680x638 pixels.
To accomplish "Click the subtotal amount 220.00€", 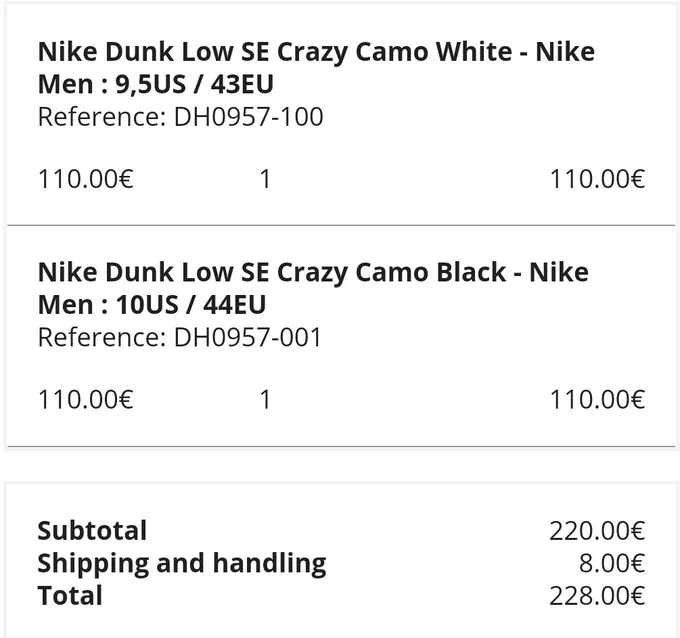I will point(597,531).
